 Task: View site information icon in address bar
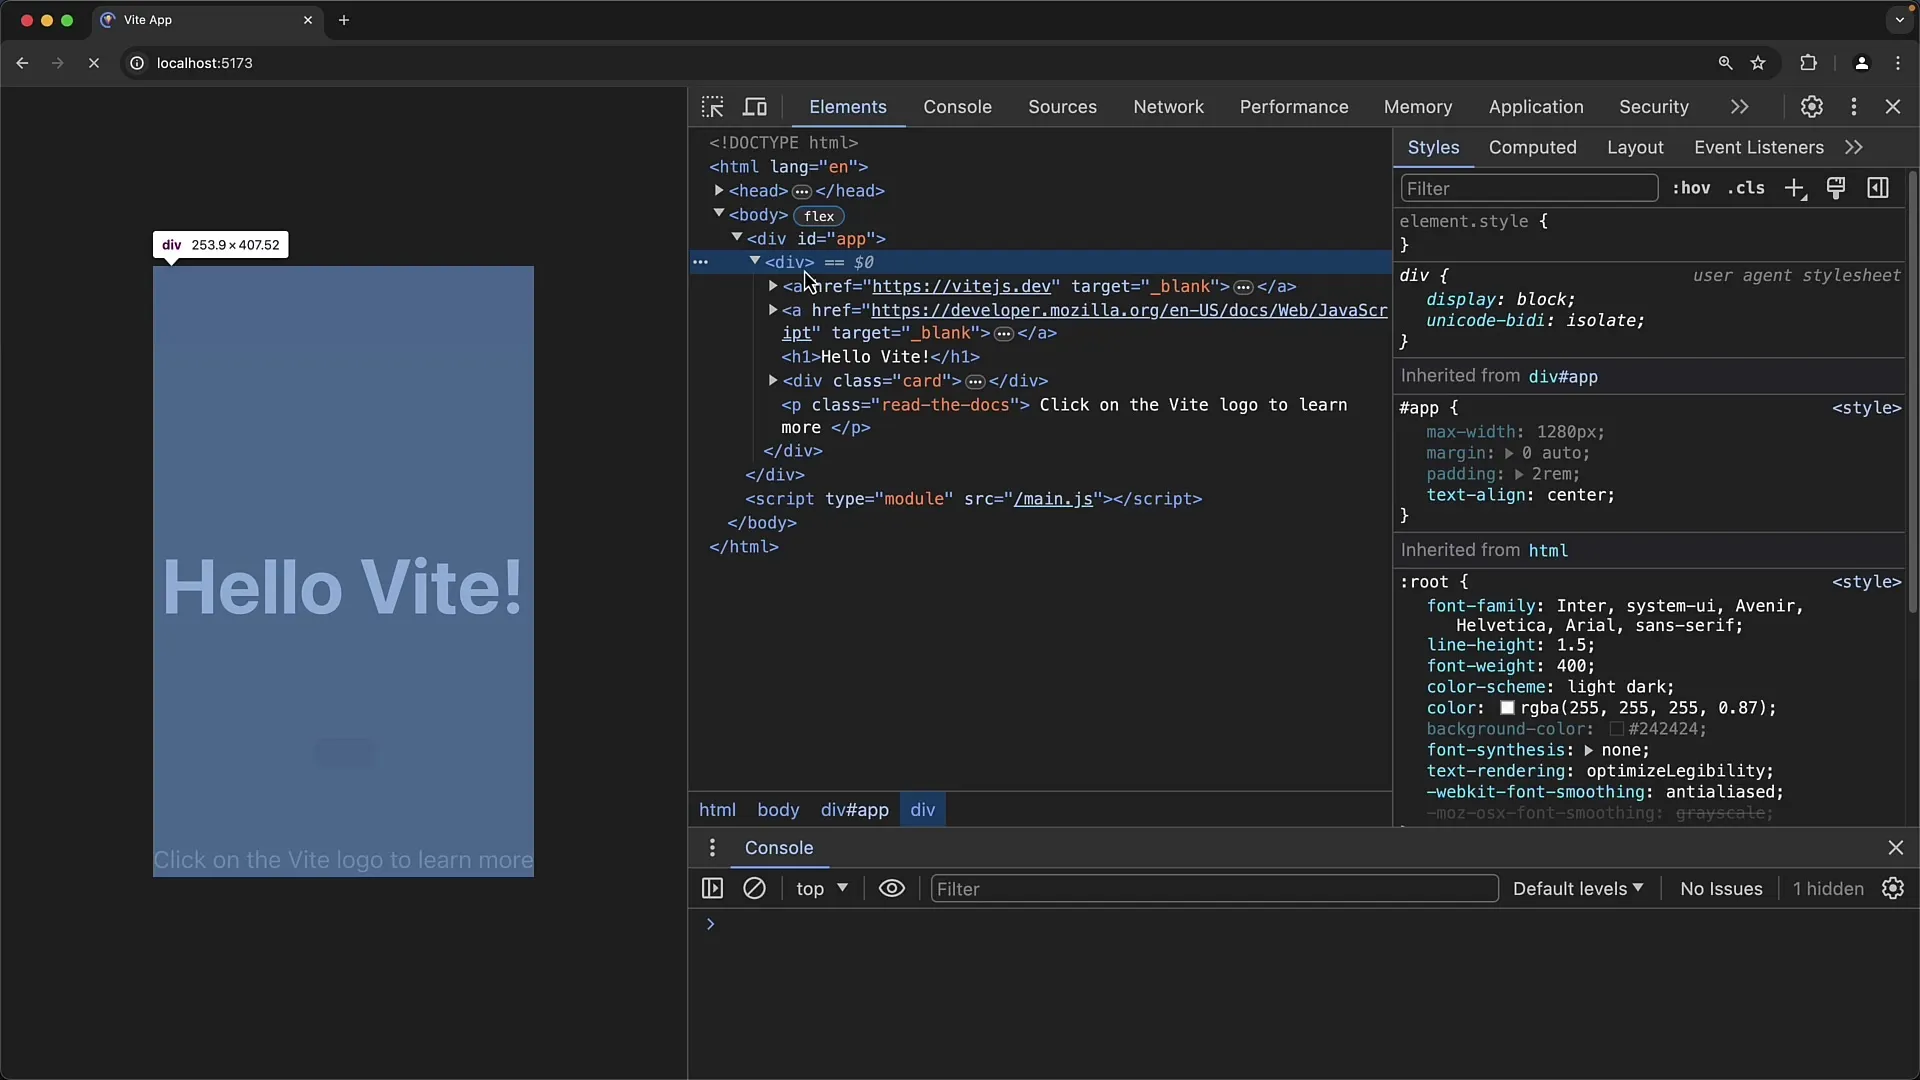coord(137,63)
